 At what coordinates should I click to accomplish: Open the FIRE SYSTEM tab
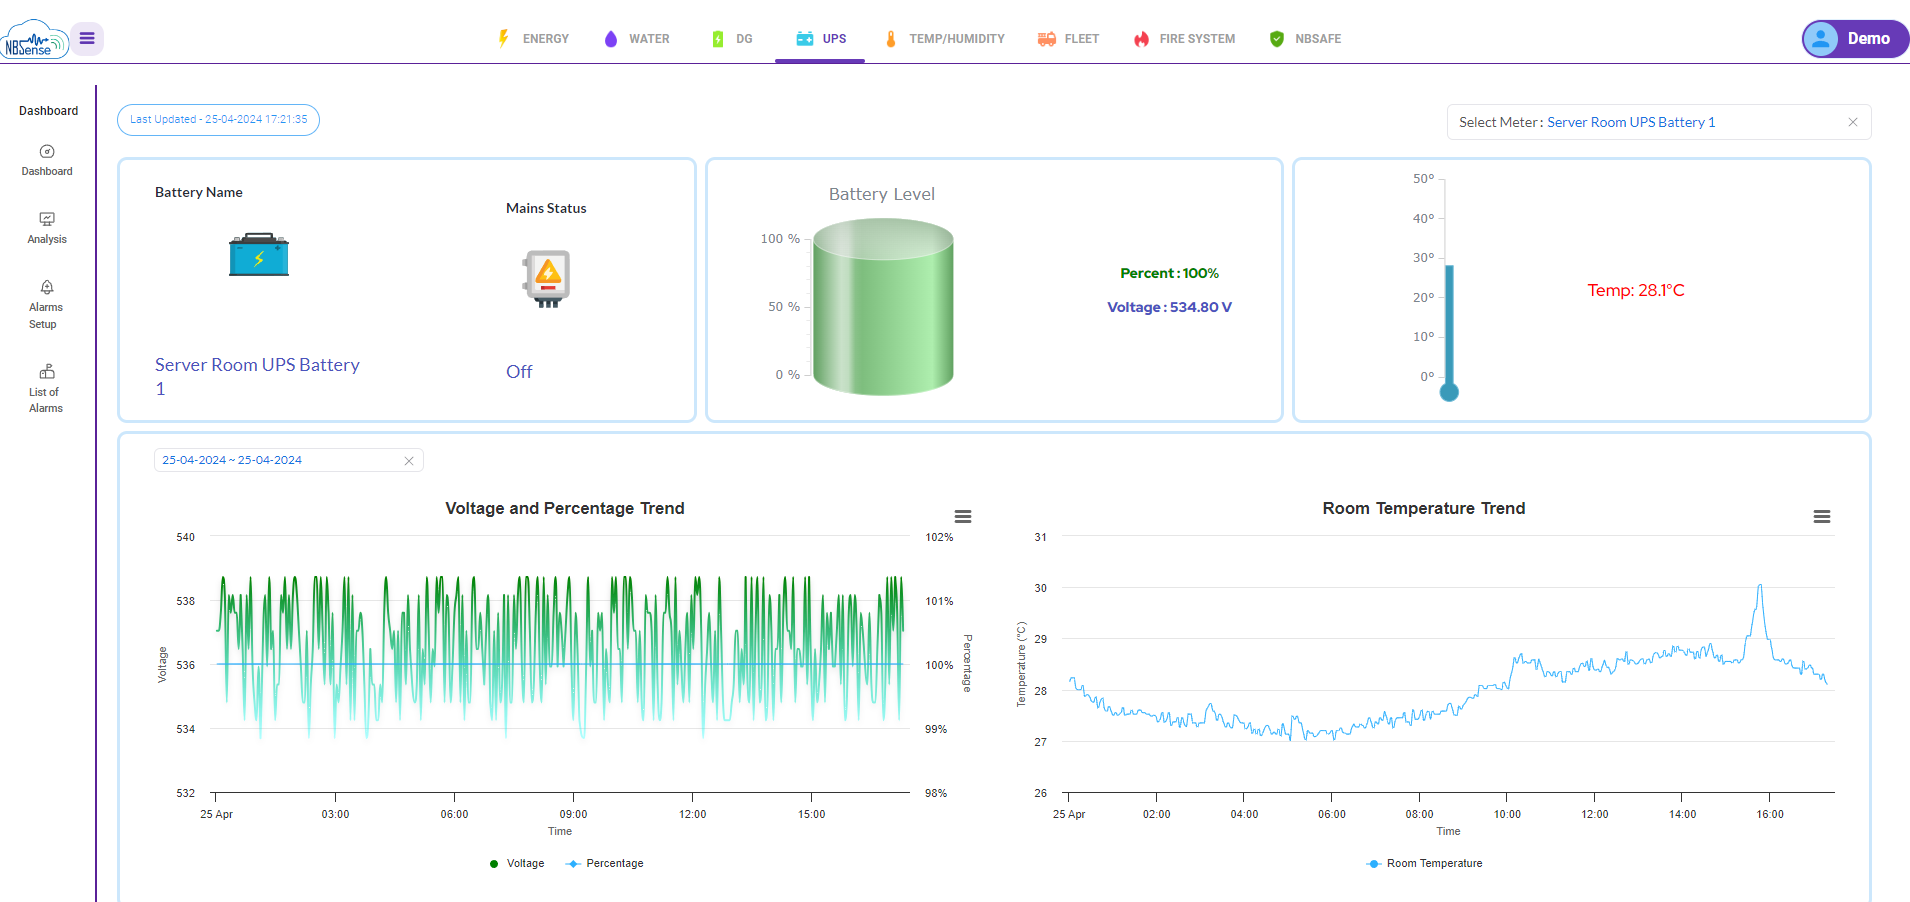coord(1184,39)
